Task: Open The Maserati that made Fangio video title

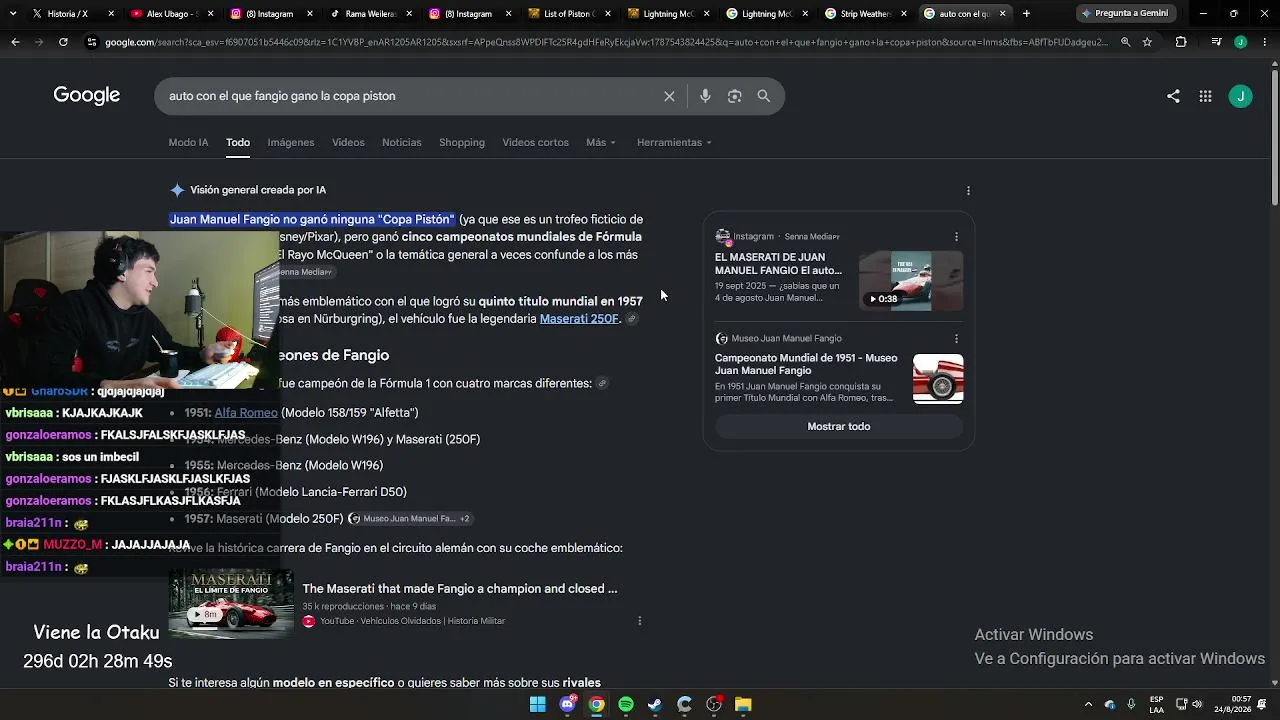Action: point(460,589)
